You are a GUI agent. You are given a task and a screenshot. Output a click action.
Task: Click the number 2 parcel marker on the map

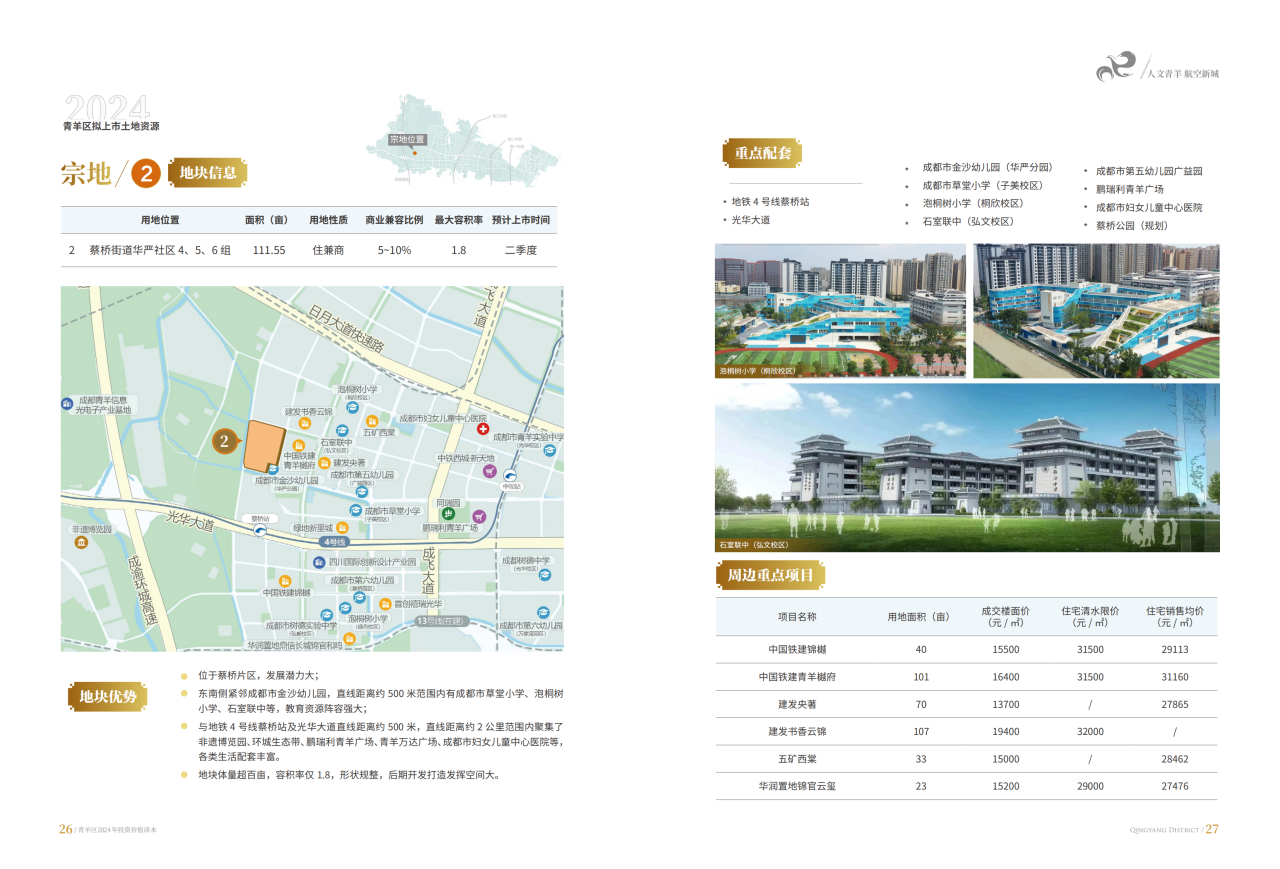pyautogui.click(x=225, y=440)
